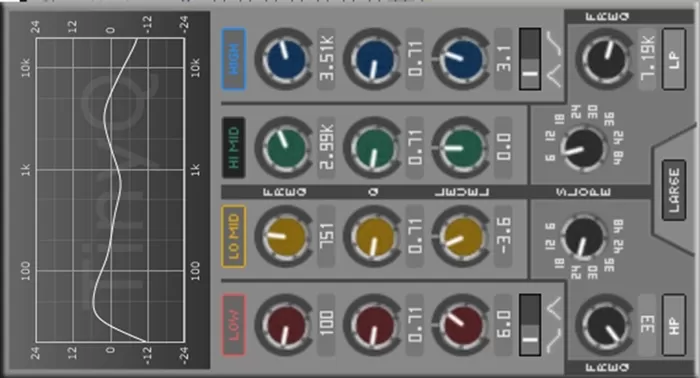The width and height of the screenshot is (700, 378).
Task: Toggle the HI MID band button
Action: (233, 148)
